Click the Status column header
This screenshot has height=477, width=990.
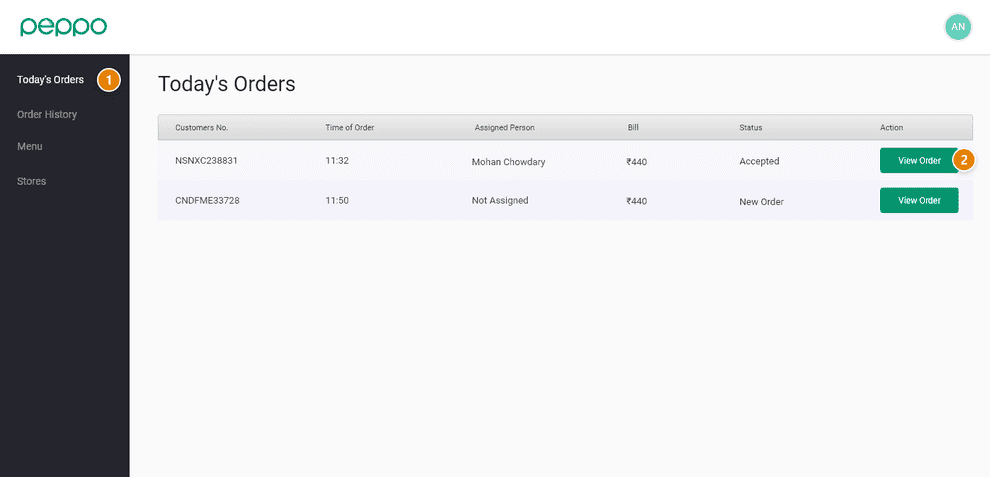point(750,128)
